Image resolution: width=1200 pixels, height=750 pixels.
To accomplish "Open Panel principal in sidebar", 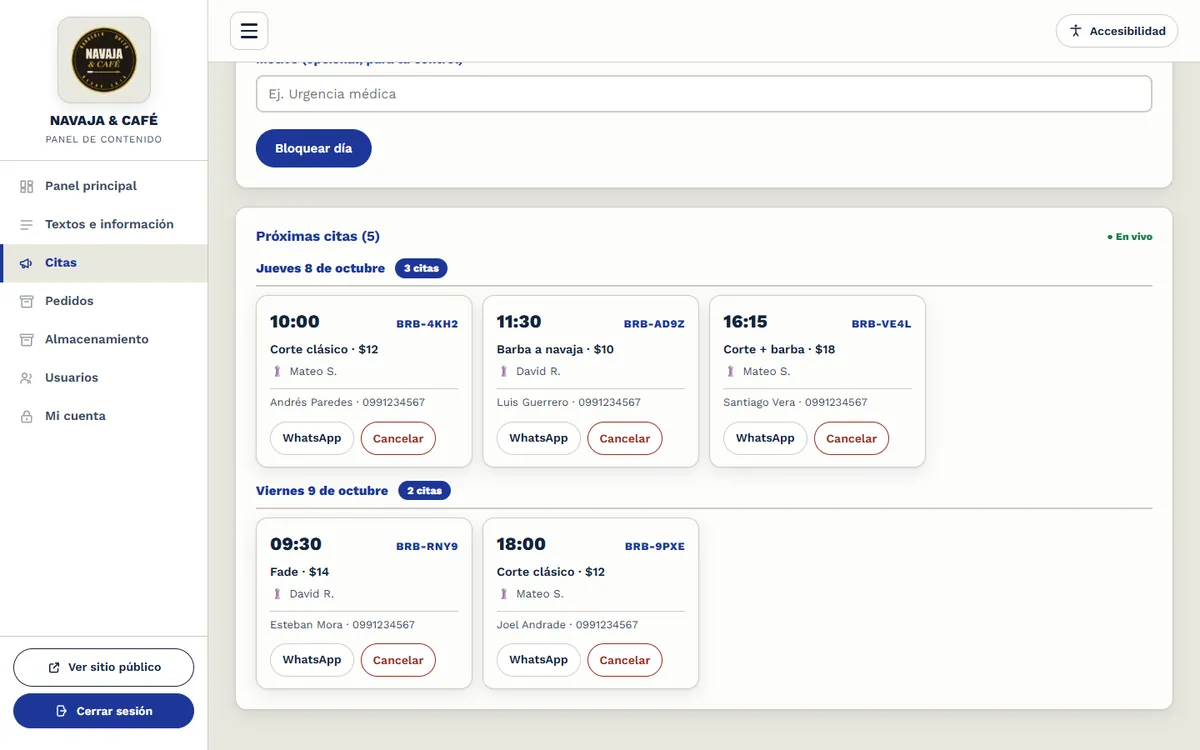I will (x=104, y=186).
